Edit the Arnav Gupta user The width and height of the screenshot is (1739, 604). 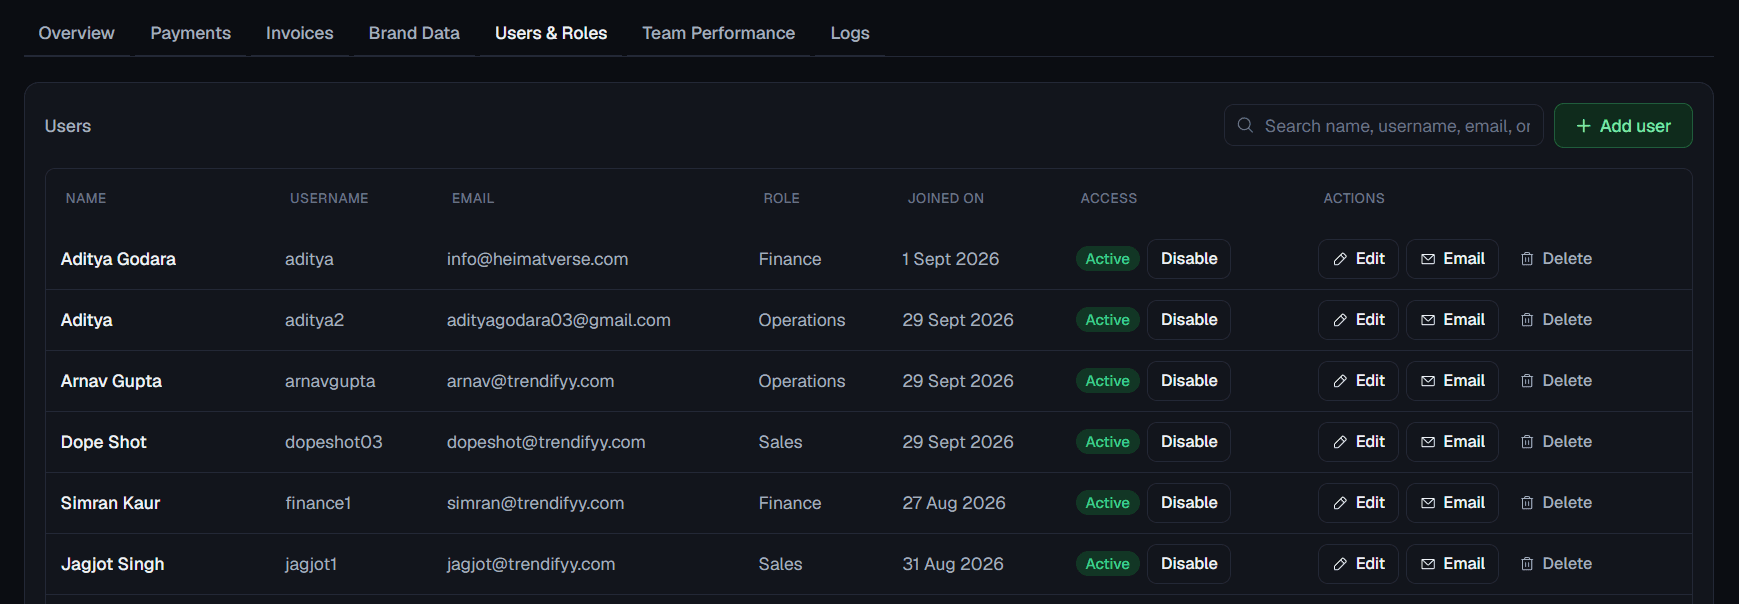coord(1358,381)
